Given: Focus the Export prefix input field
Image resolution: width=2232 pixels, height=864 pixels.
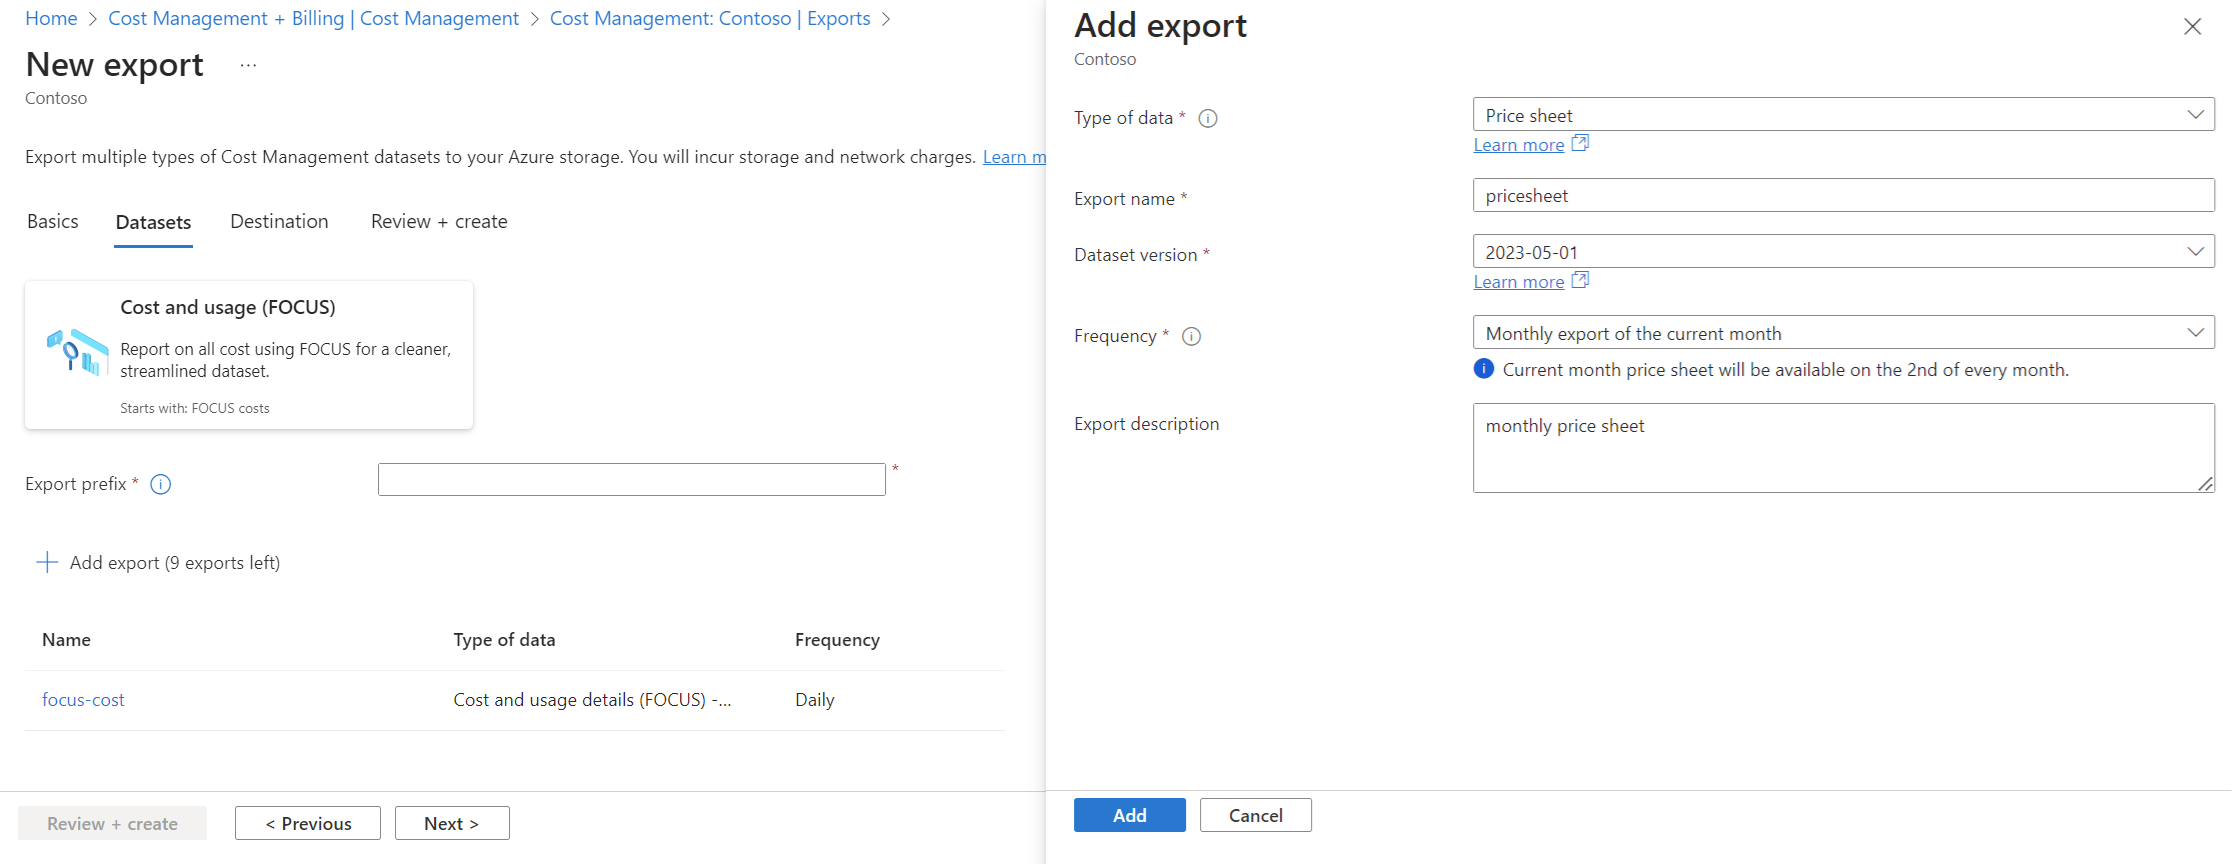Looking at the screenshot, I should tap(631, 480).
